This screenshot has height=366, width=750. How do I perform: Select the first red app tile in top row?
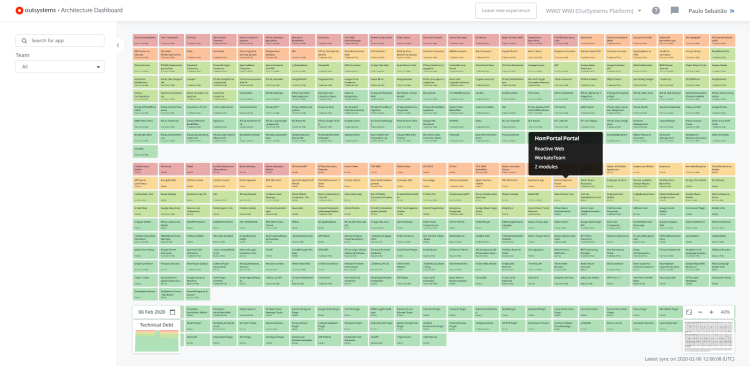pos(145,40)
